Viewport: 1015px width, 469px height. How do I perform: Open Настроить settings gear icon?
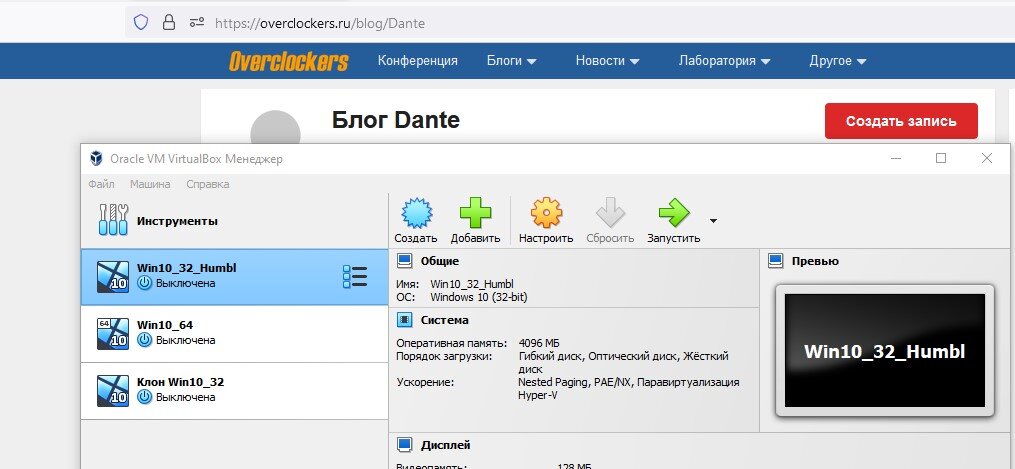546,213
